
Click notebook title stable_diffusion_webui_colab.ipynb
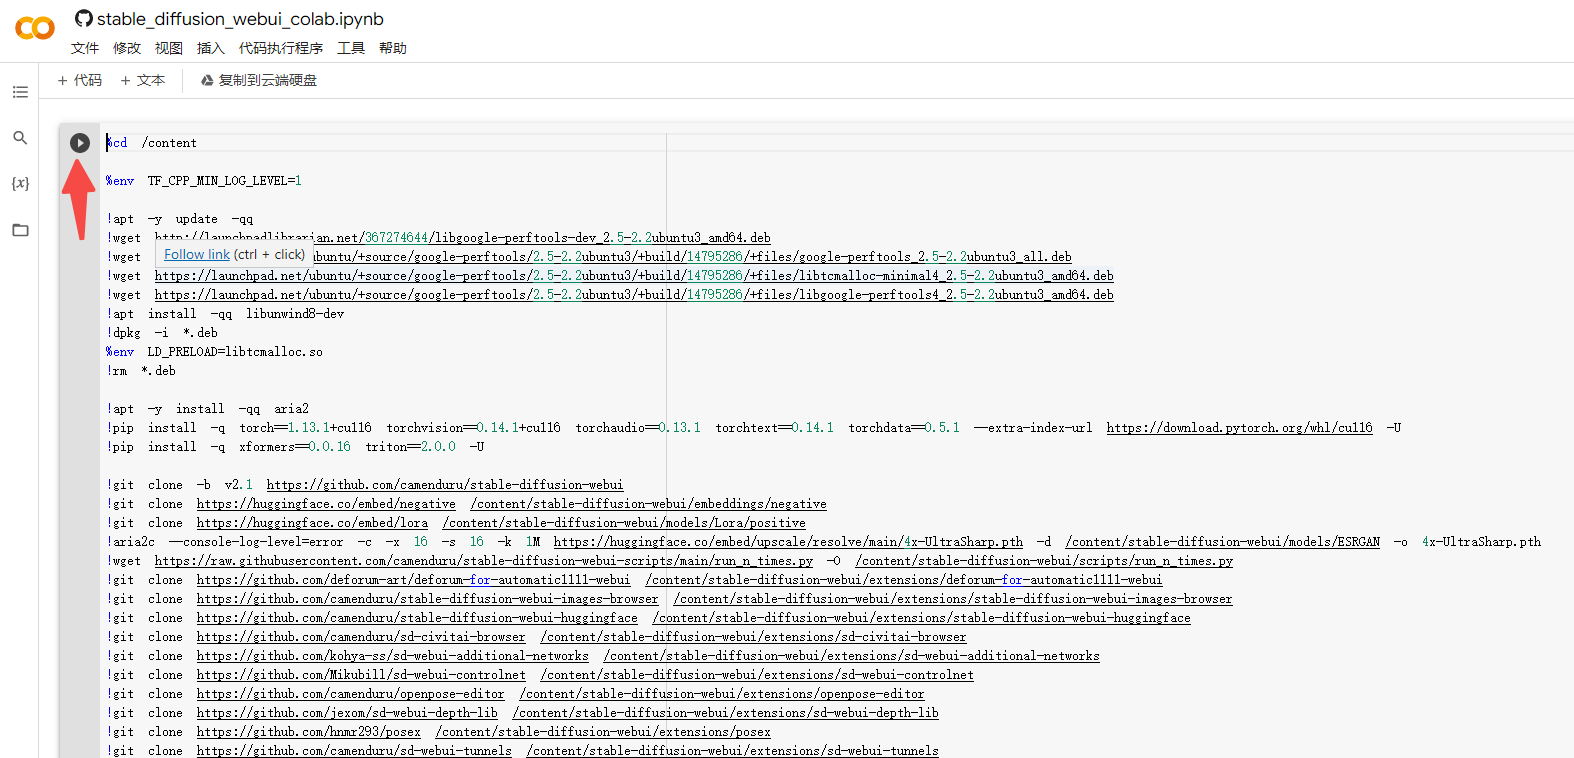click(240, 19)
